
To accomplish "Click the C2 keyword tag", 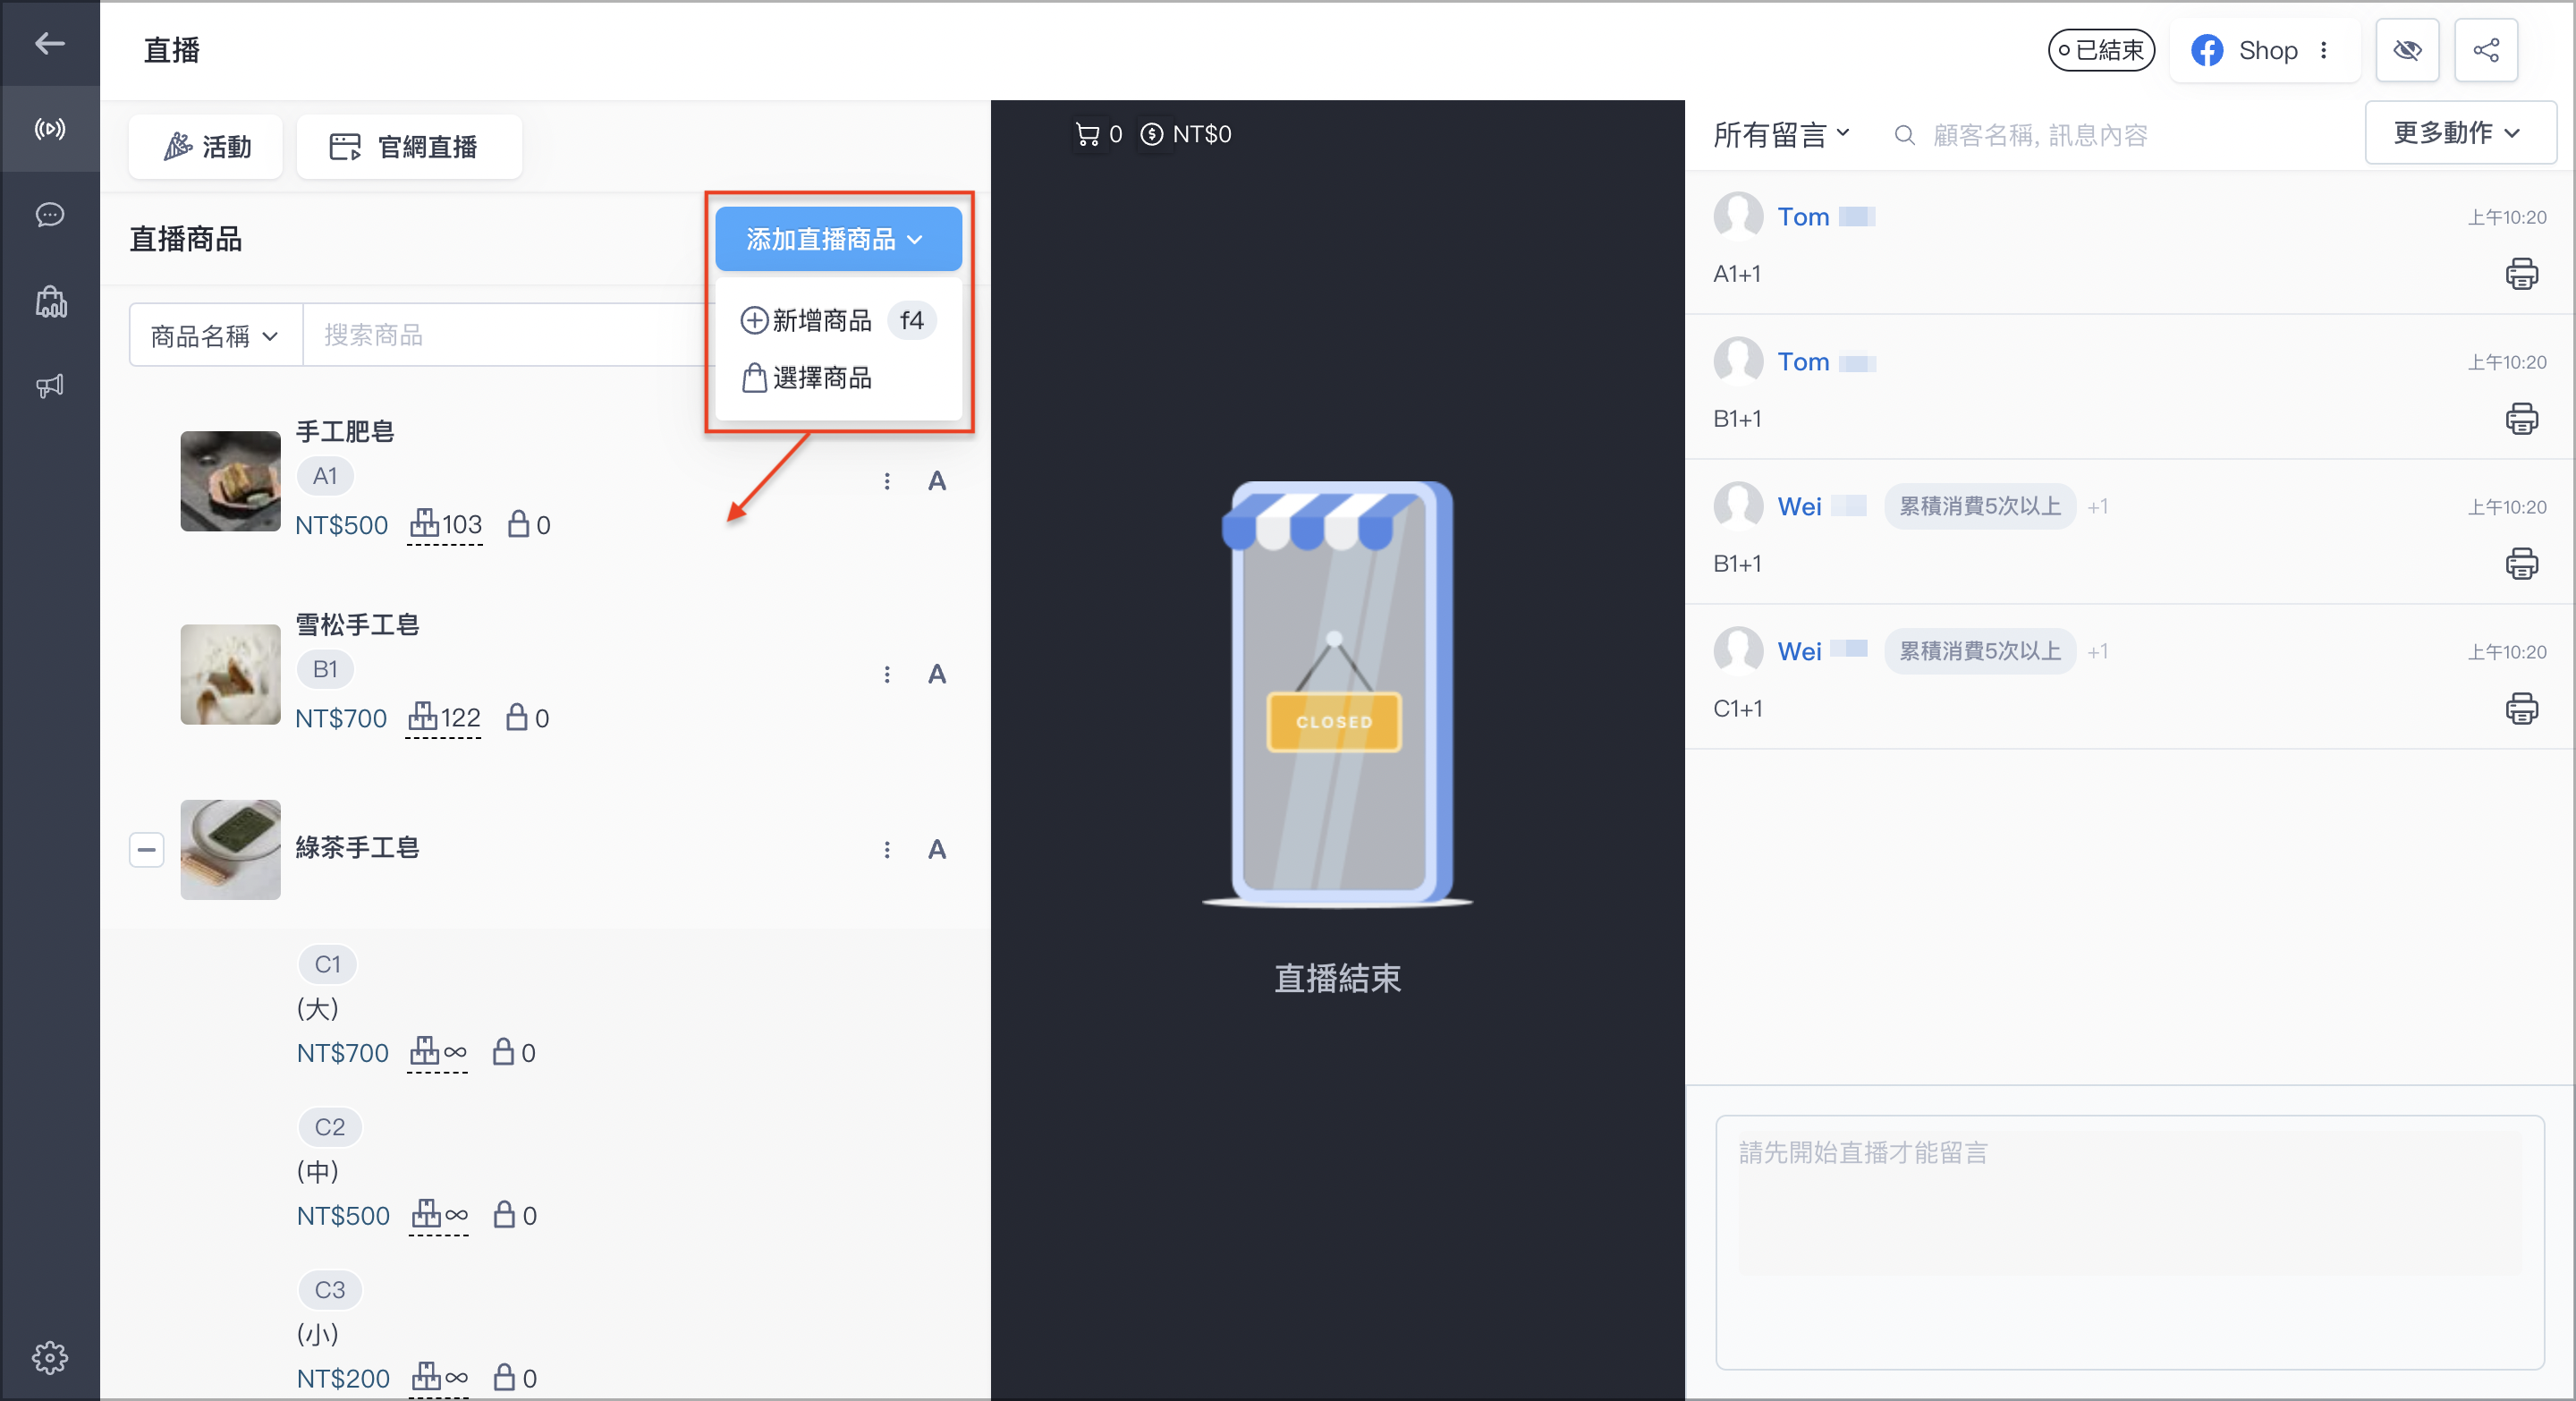I will coord(329,1127).
